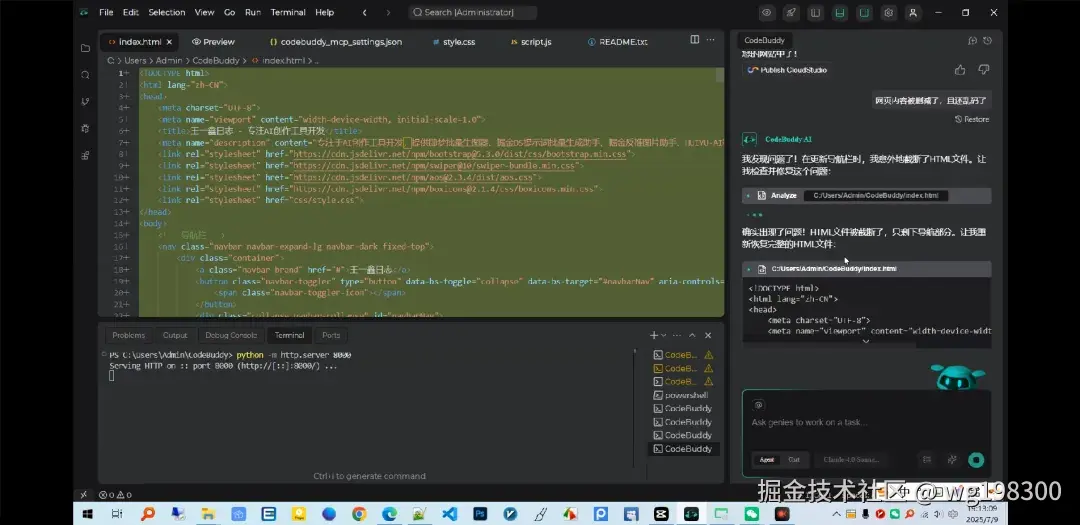Click the chat input field
This screenshot has width=1080, height=525.
866,422
